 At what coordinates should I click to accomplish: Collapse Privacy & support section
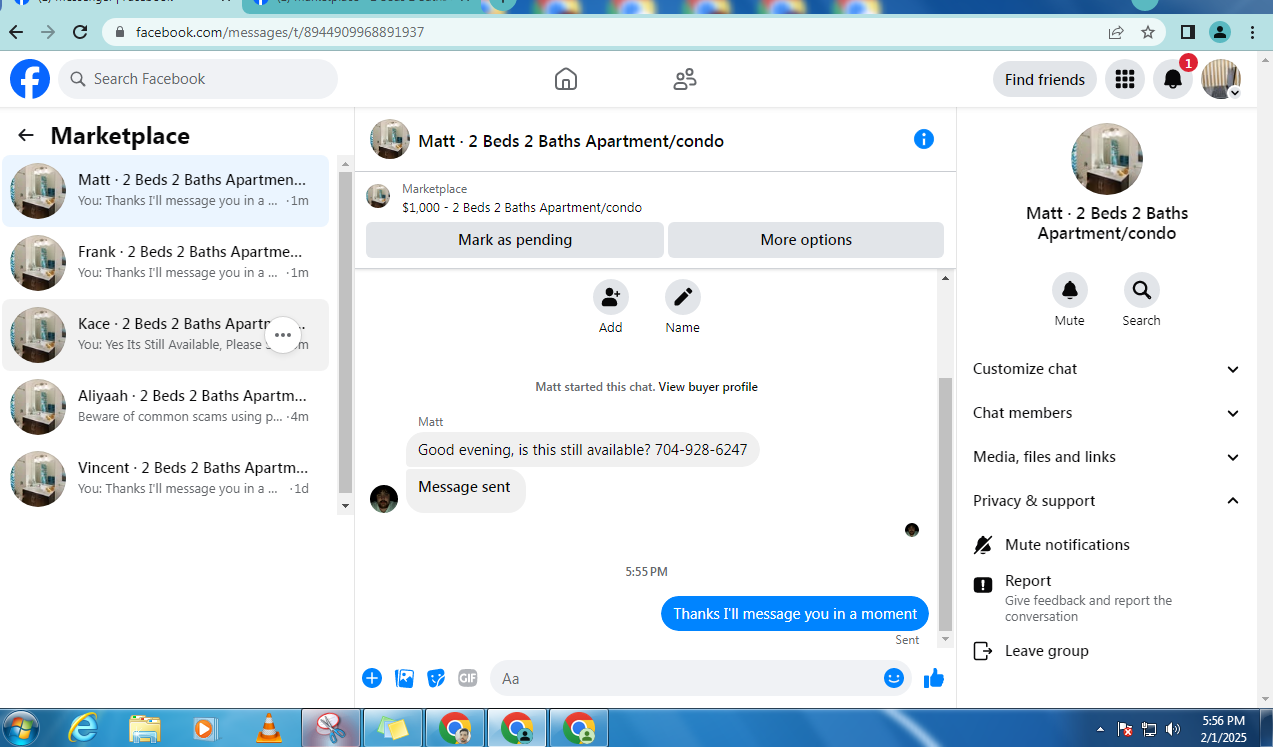click(1107, 501)
